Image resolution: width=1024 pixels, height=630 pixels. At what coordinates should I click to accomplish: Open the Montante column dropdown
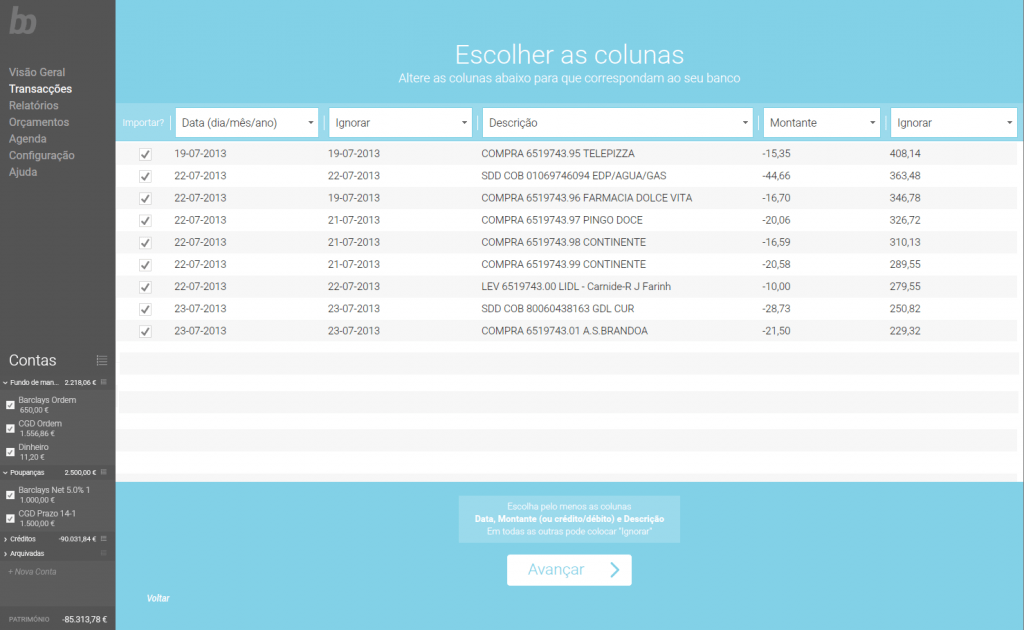[x=821, y=123]
